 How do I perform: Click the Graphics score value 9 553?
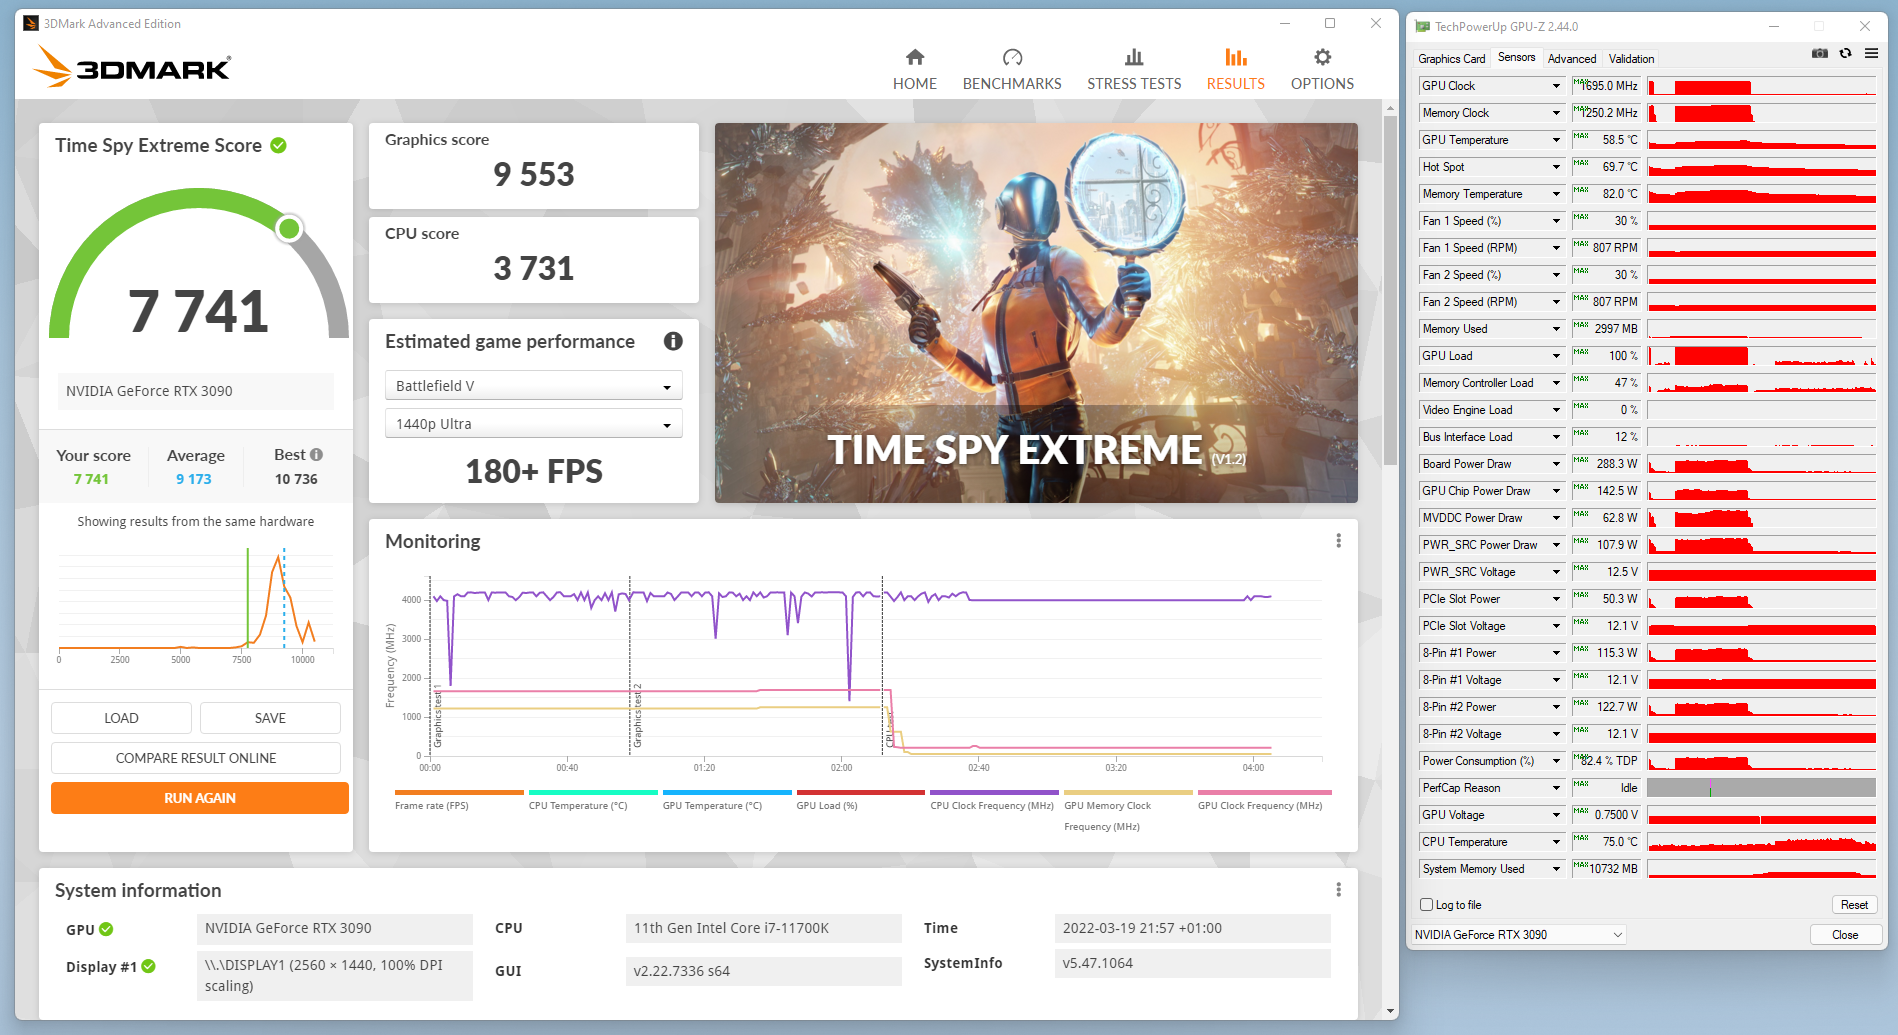coord(534,175)
